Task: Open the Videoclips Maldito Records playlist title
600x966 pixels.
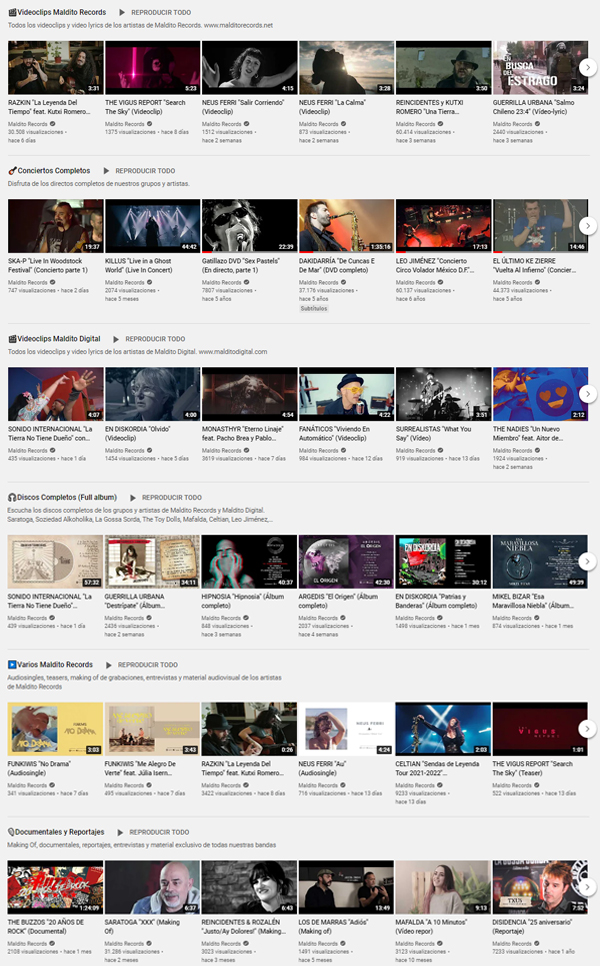Action: click(62, 12)
